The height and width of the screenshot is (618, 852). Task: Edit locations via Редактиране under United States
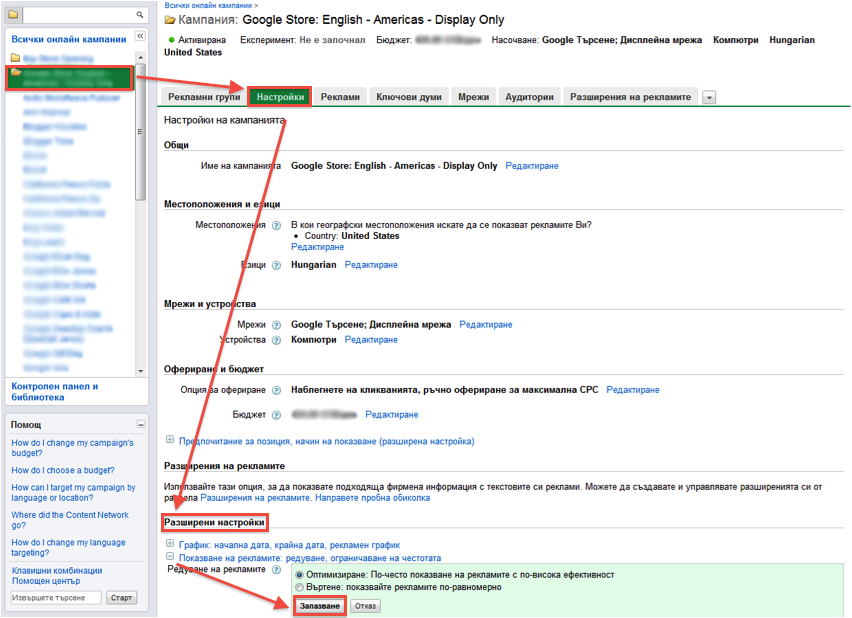[x=317, y=247]
